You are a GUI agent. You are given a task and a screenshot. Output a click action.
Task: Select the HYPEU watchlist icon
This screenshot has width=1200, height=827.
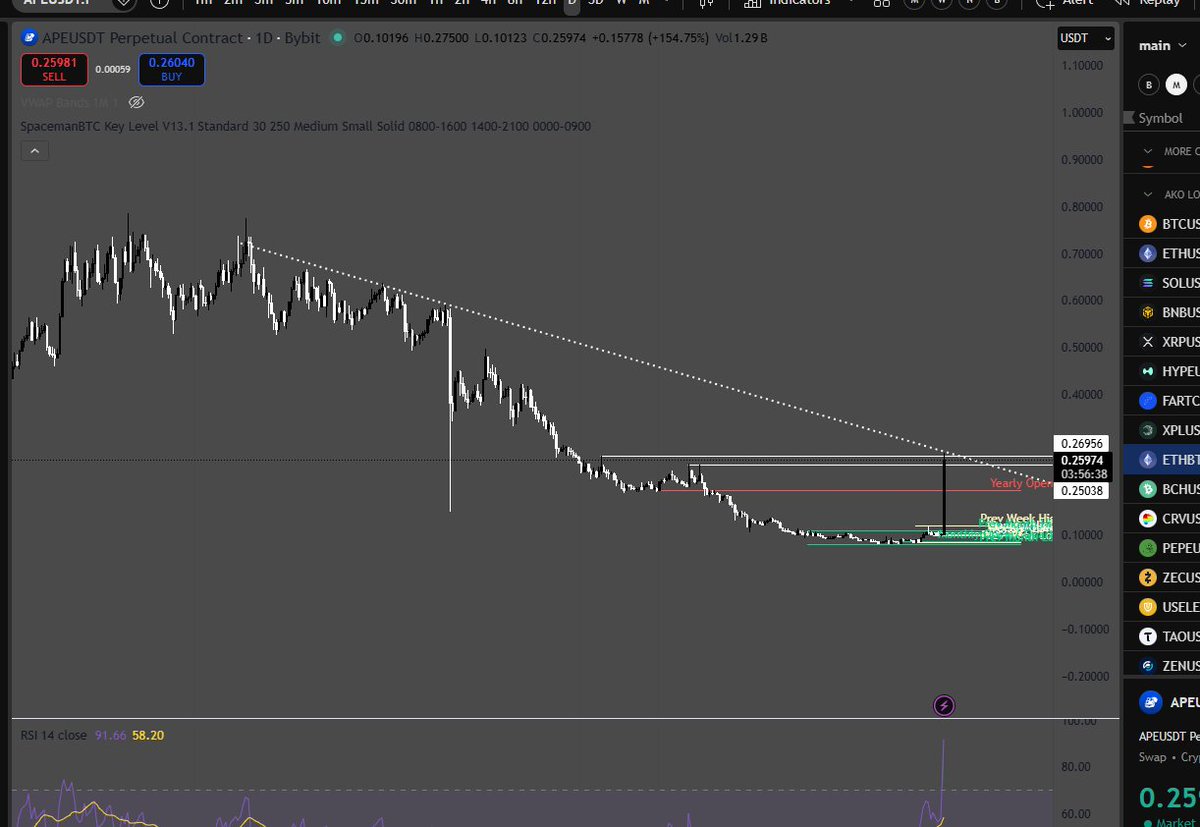point(1148,371)
